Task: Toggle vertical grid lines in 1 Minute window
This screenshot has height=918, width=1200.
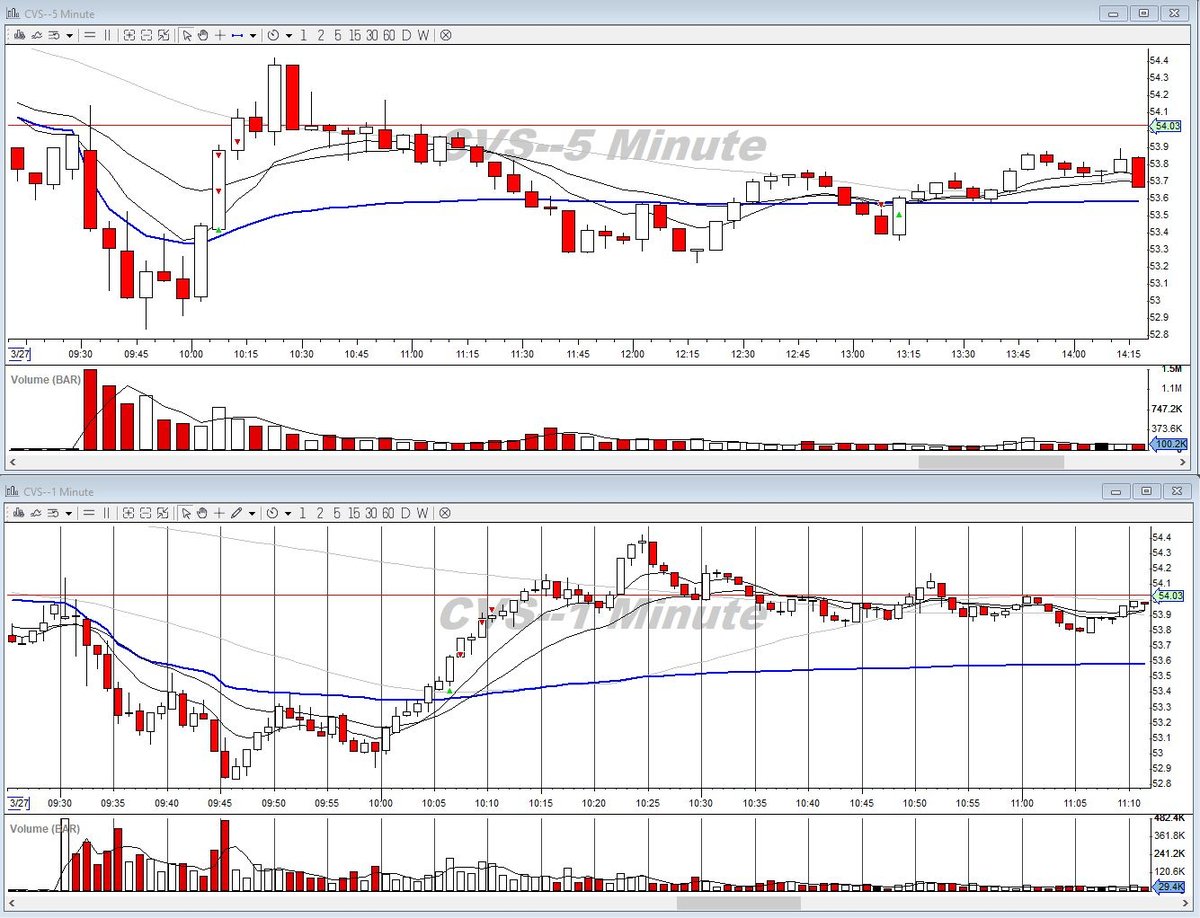Action: 107,513
